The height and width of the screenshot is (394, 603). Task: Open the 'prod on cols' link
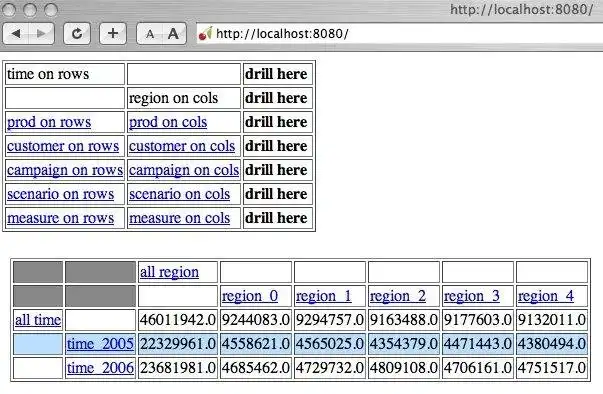click(168, 122)
